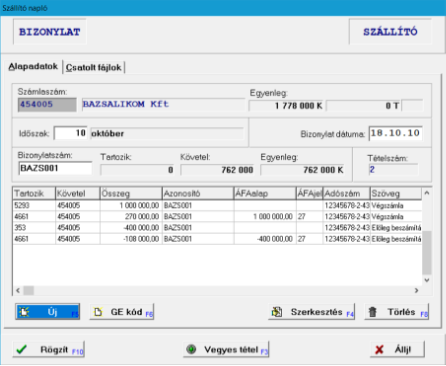Click the ÁFAjel column header
446x366 pixels.
tap(310, 193)
